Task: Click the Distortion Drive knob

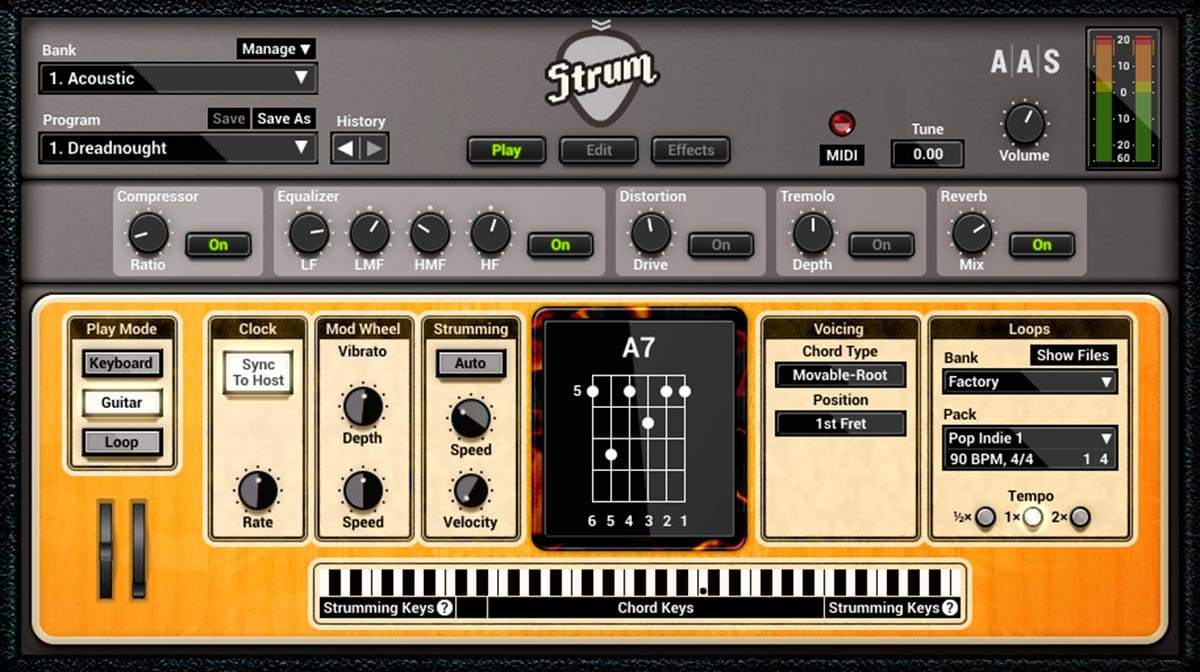Action: pos(651,233)
